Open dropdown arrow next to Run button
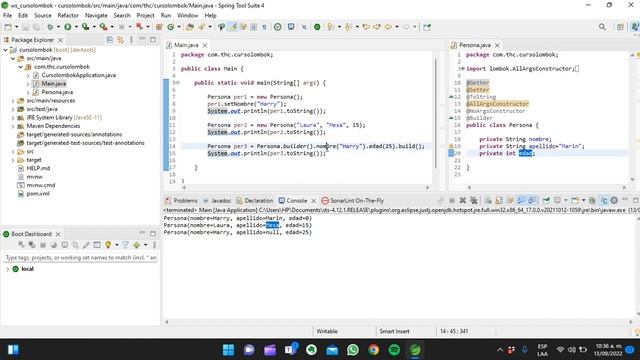This screenshot has height=360, width=640. tap(76, 27)
